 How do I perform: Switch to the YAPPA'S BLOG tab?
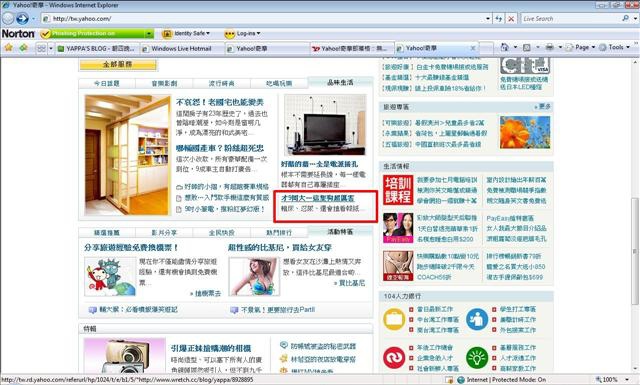coord(98,48)
